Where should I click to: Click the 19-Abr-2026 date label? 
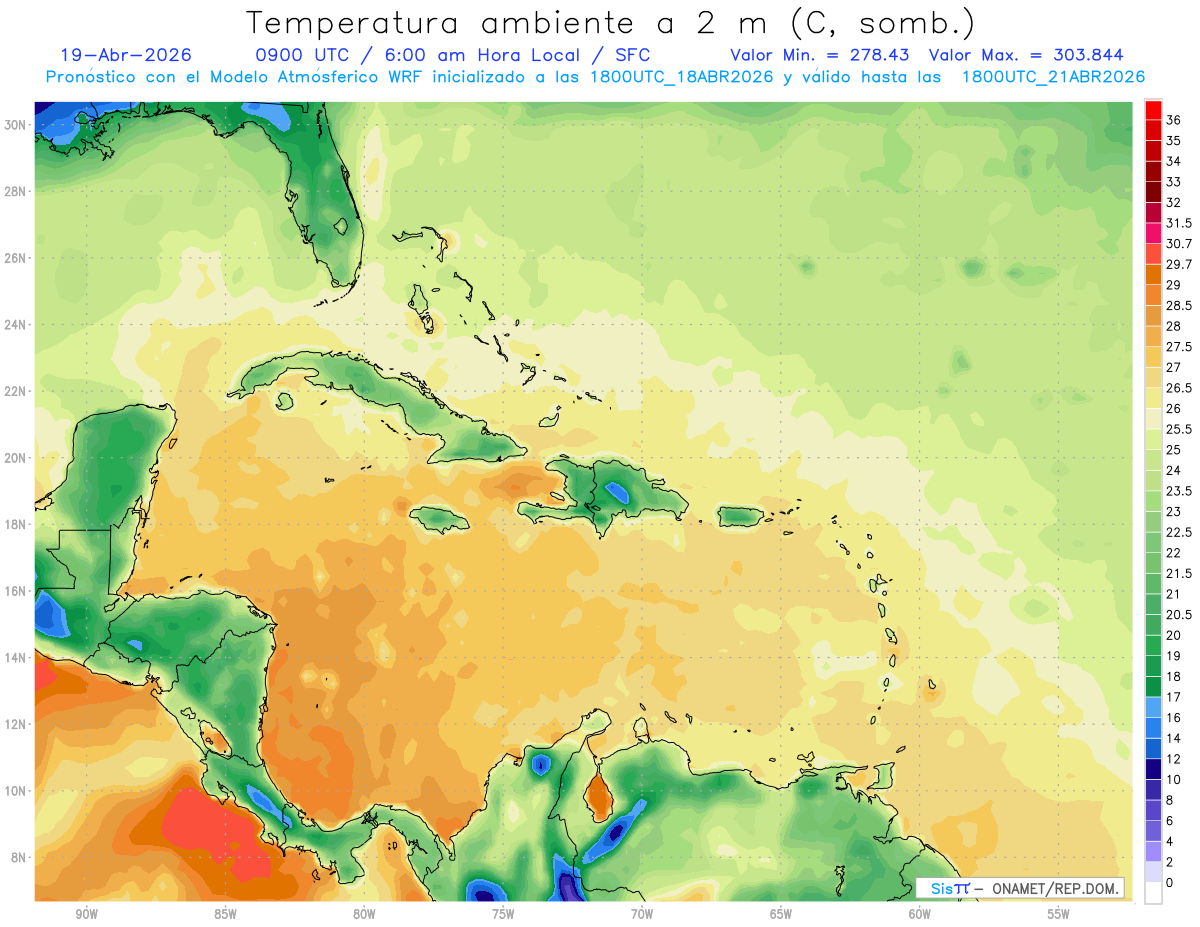(x=126, y=55)
